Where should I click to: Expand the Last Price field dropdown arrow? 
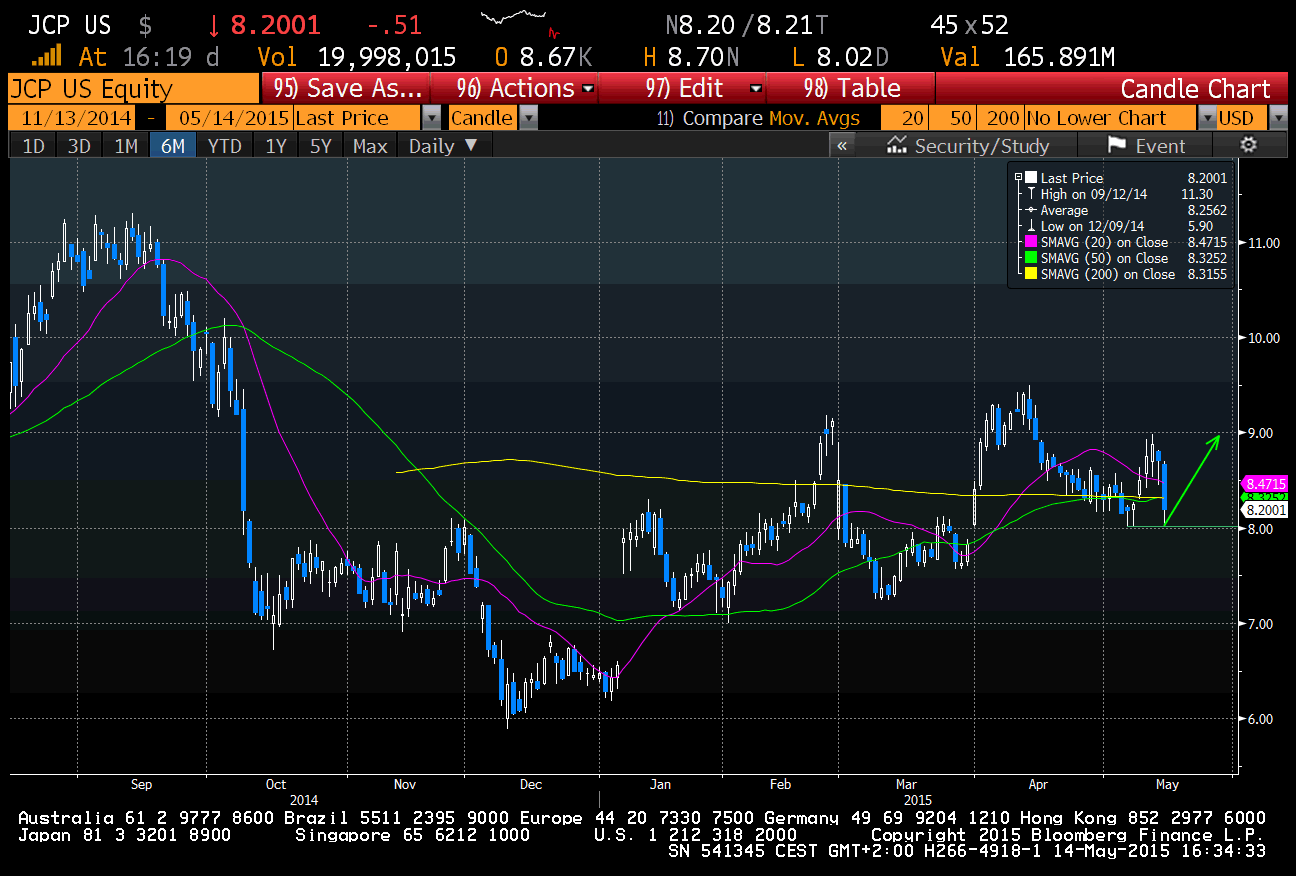[x=431, y=118]
